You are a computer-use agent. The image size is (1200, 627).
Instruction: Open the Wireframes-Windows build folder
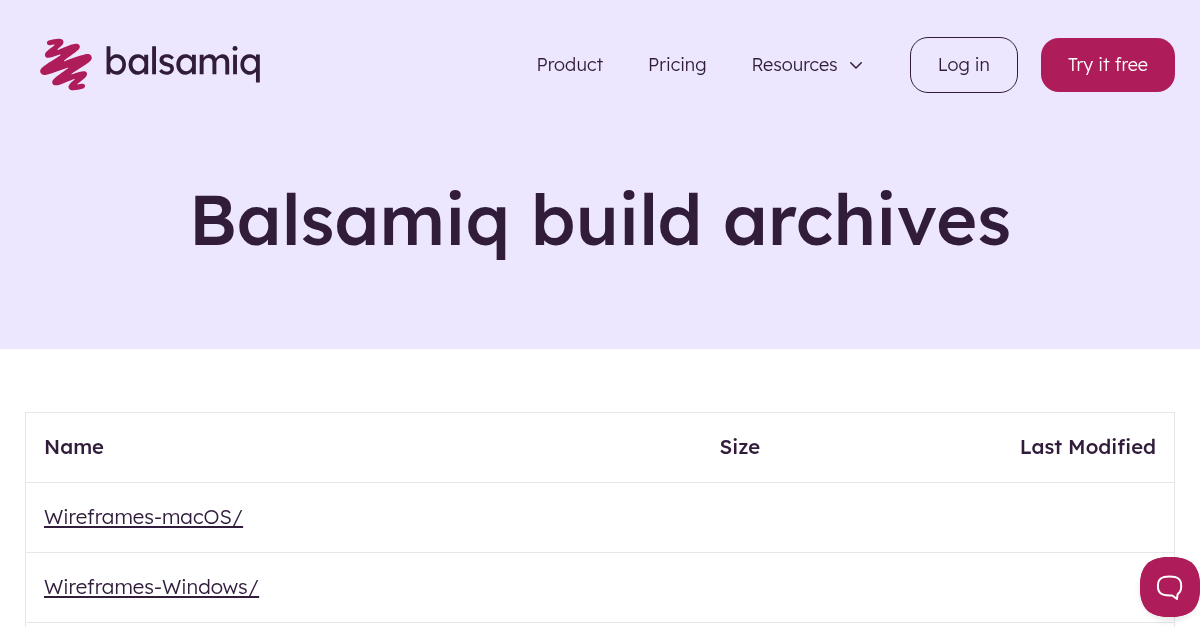point(151,587)
